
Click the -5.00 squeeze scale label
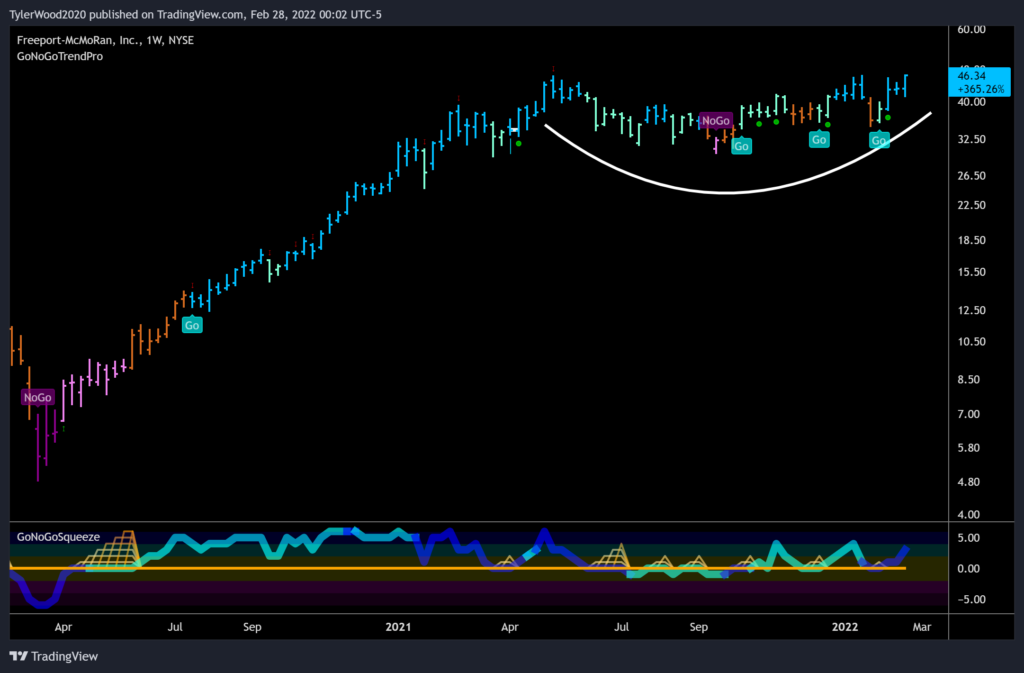pos(971,599)
